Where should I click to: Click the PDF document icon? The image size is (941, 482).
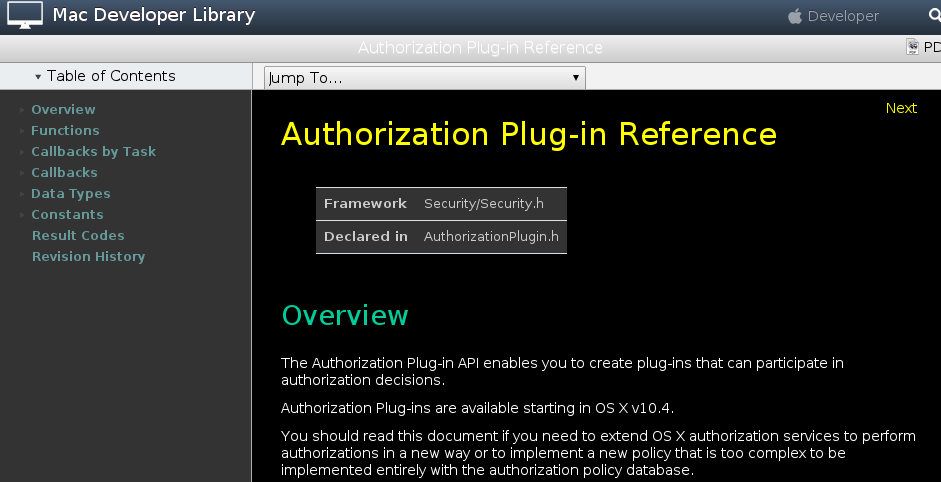point(913,47)
